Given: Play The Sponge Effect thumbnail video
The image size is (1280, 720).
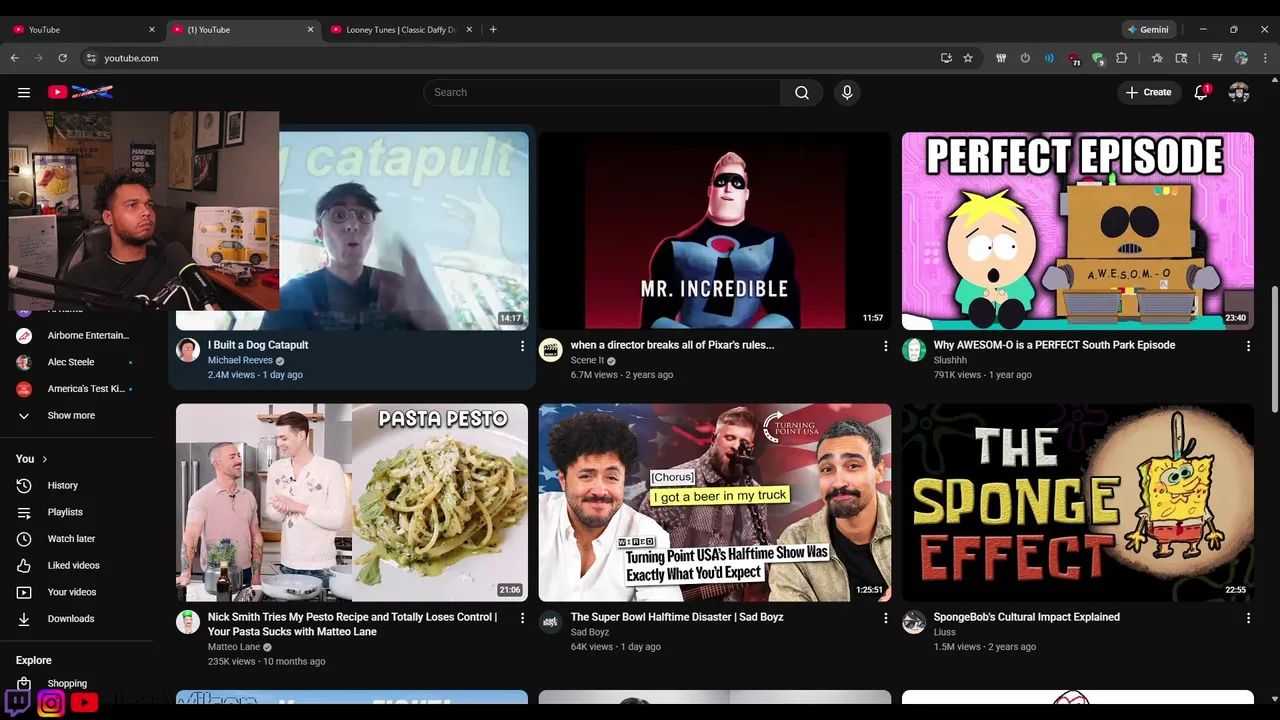Looking at the screenshot, I should (x=1078, y=502).
